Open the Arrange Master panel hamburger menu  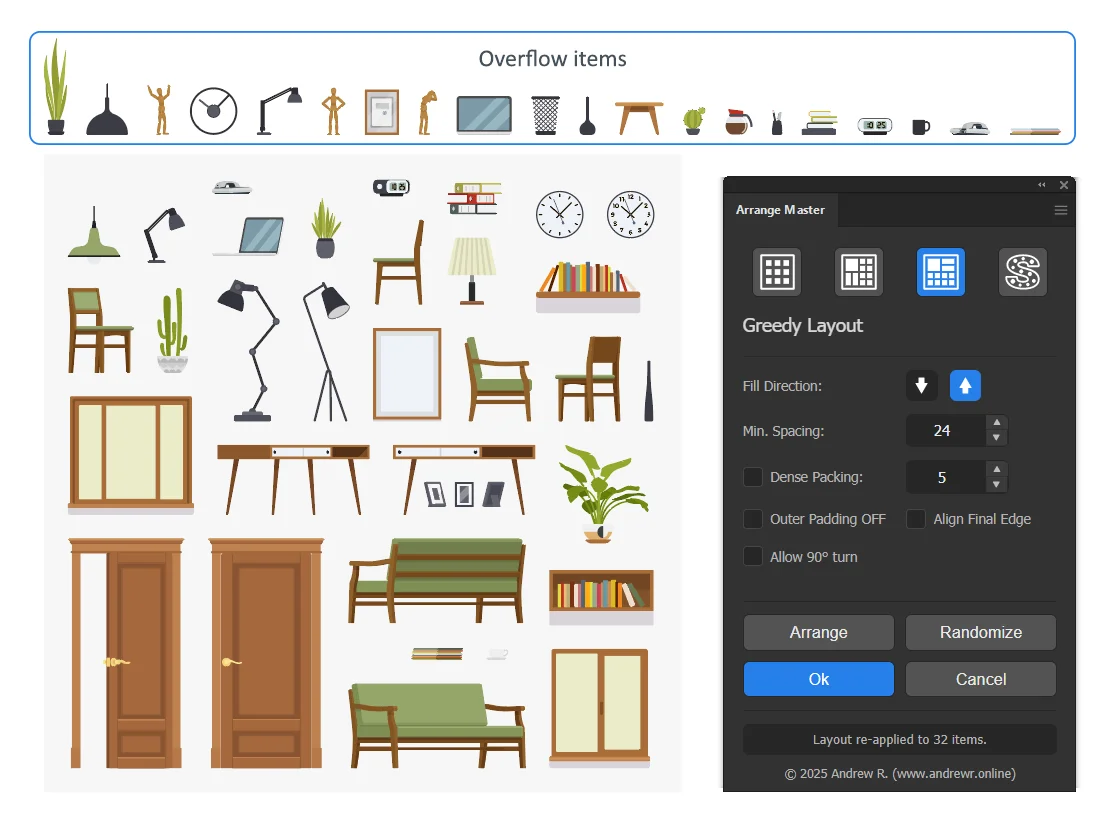click(x=1061, y=211)
